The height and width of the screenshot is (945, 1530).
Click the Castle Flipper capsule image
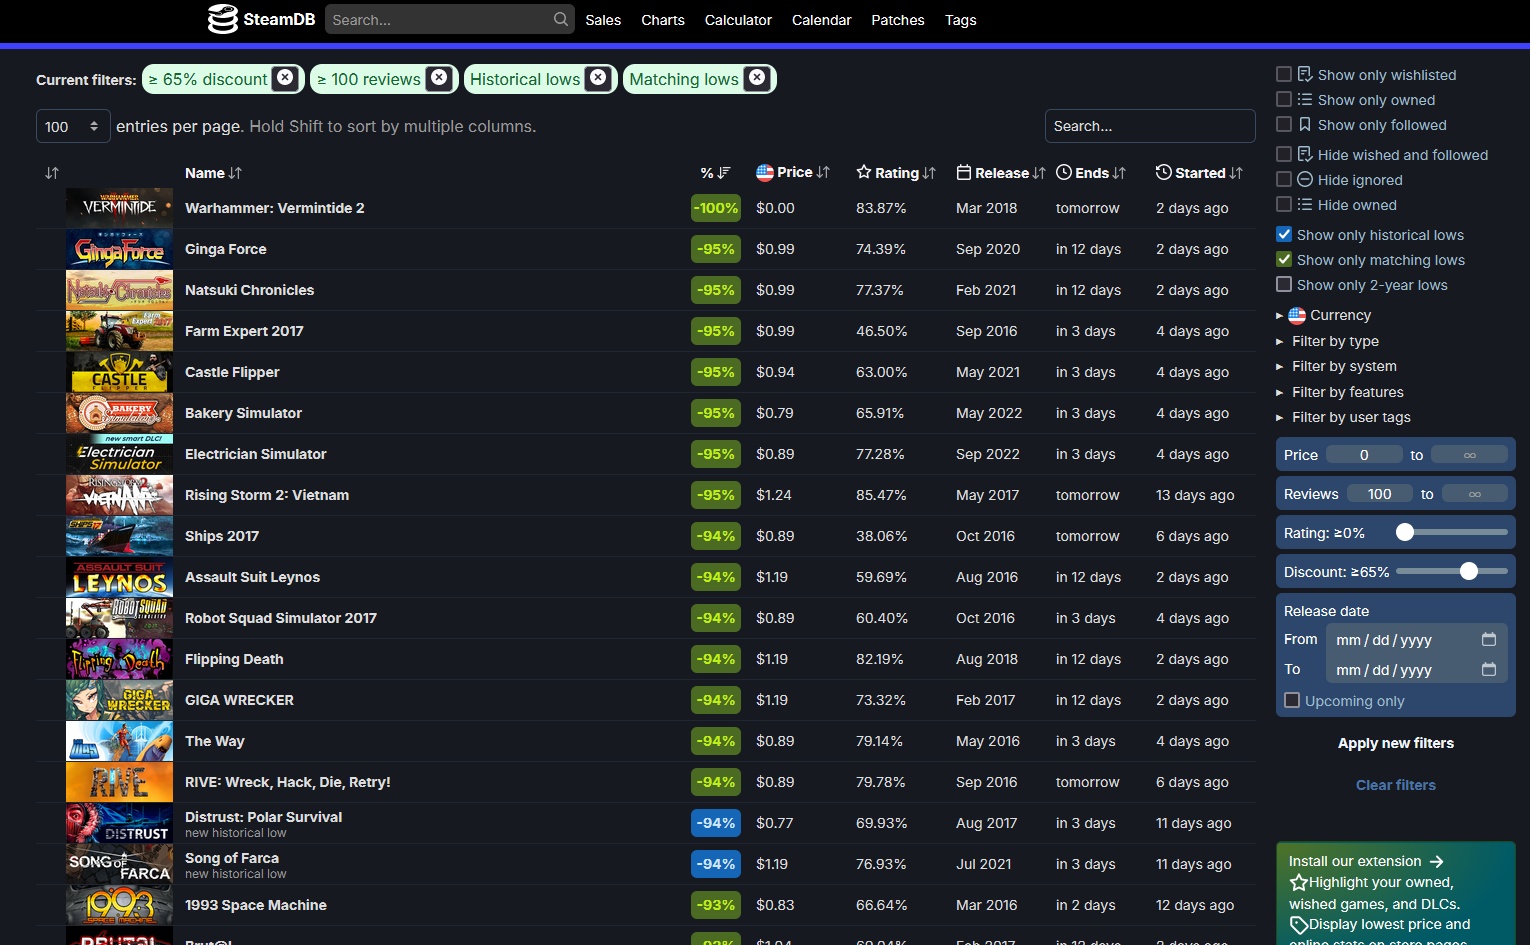click(119, 372)
